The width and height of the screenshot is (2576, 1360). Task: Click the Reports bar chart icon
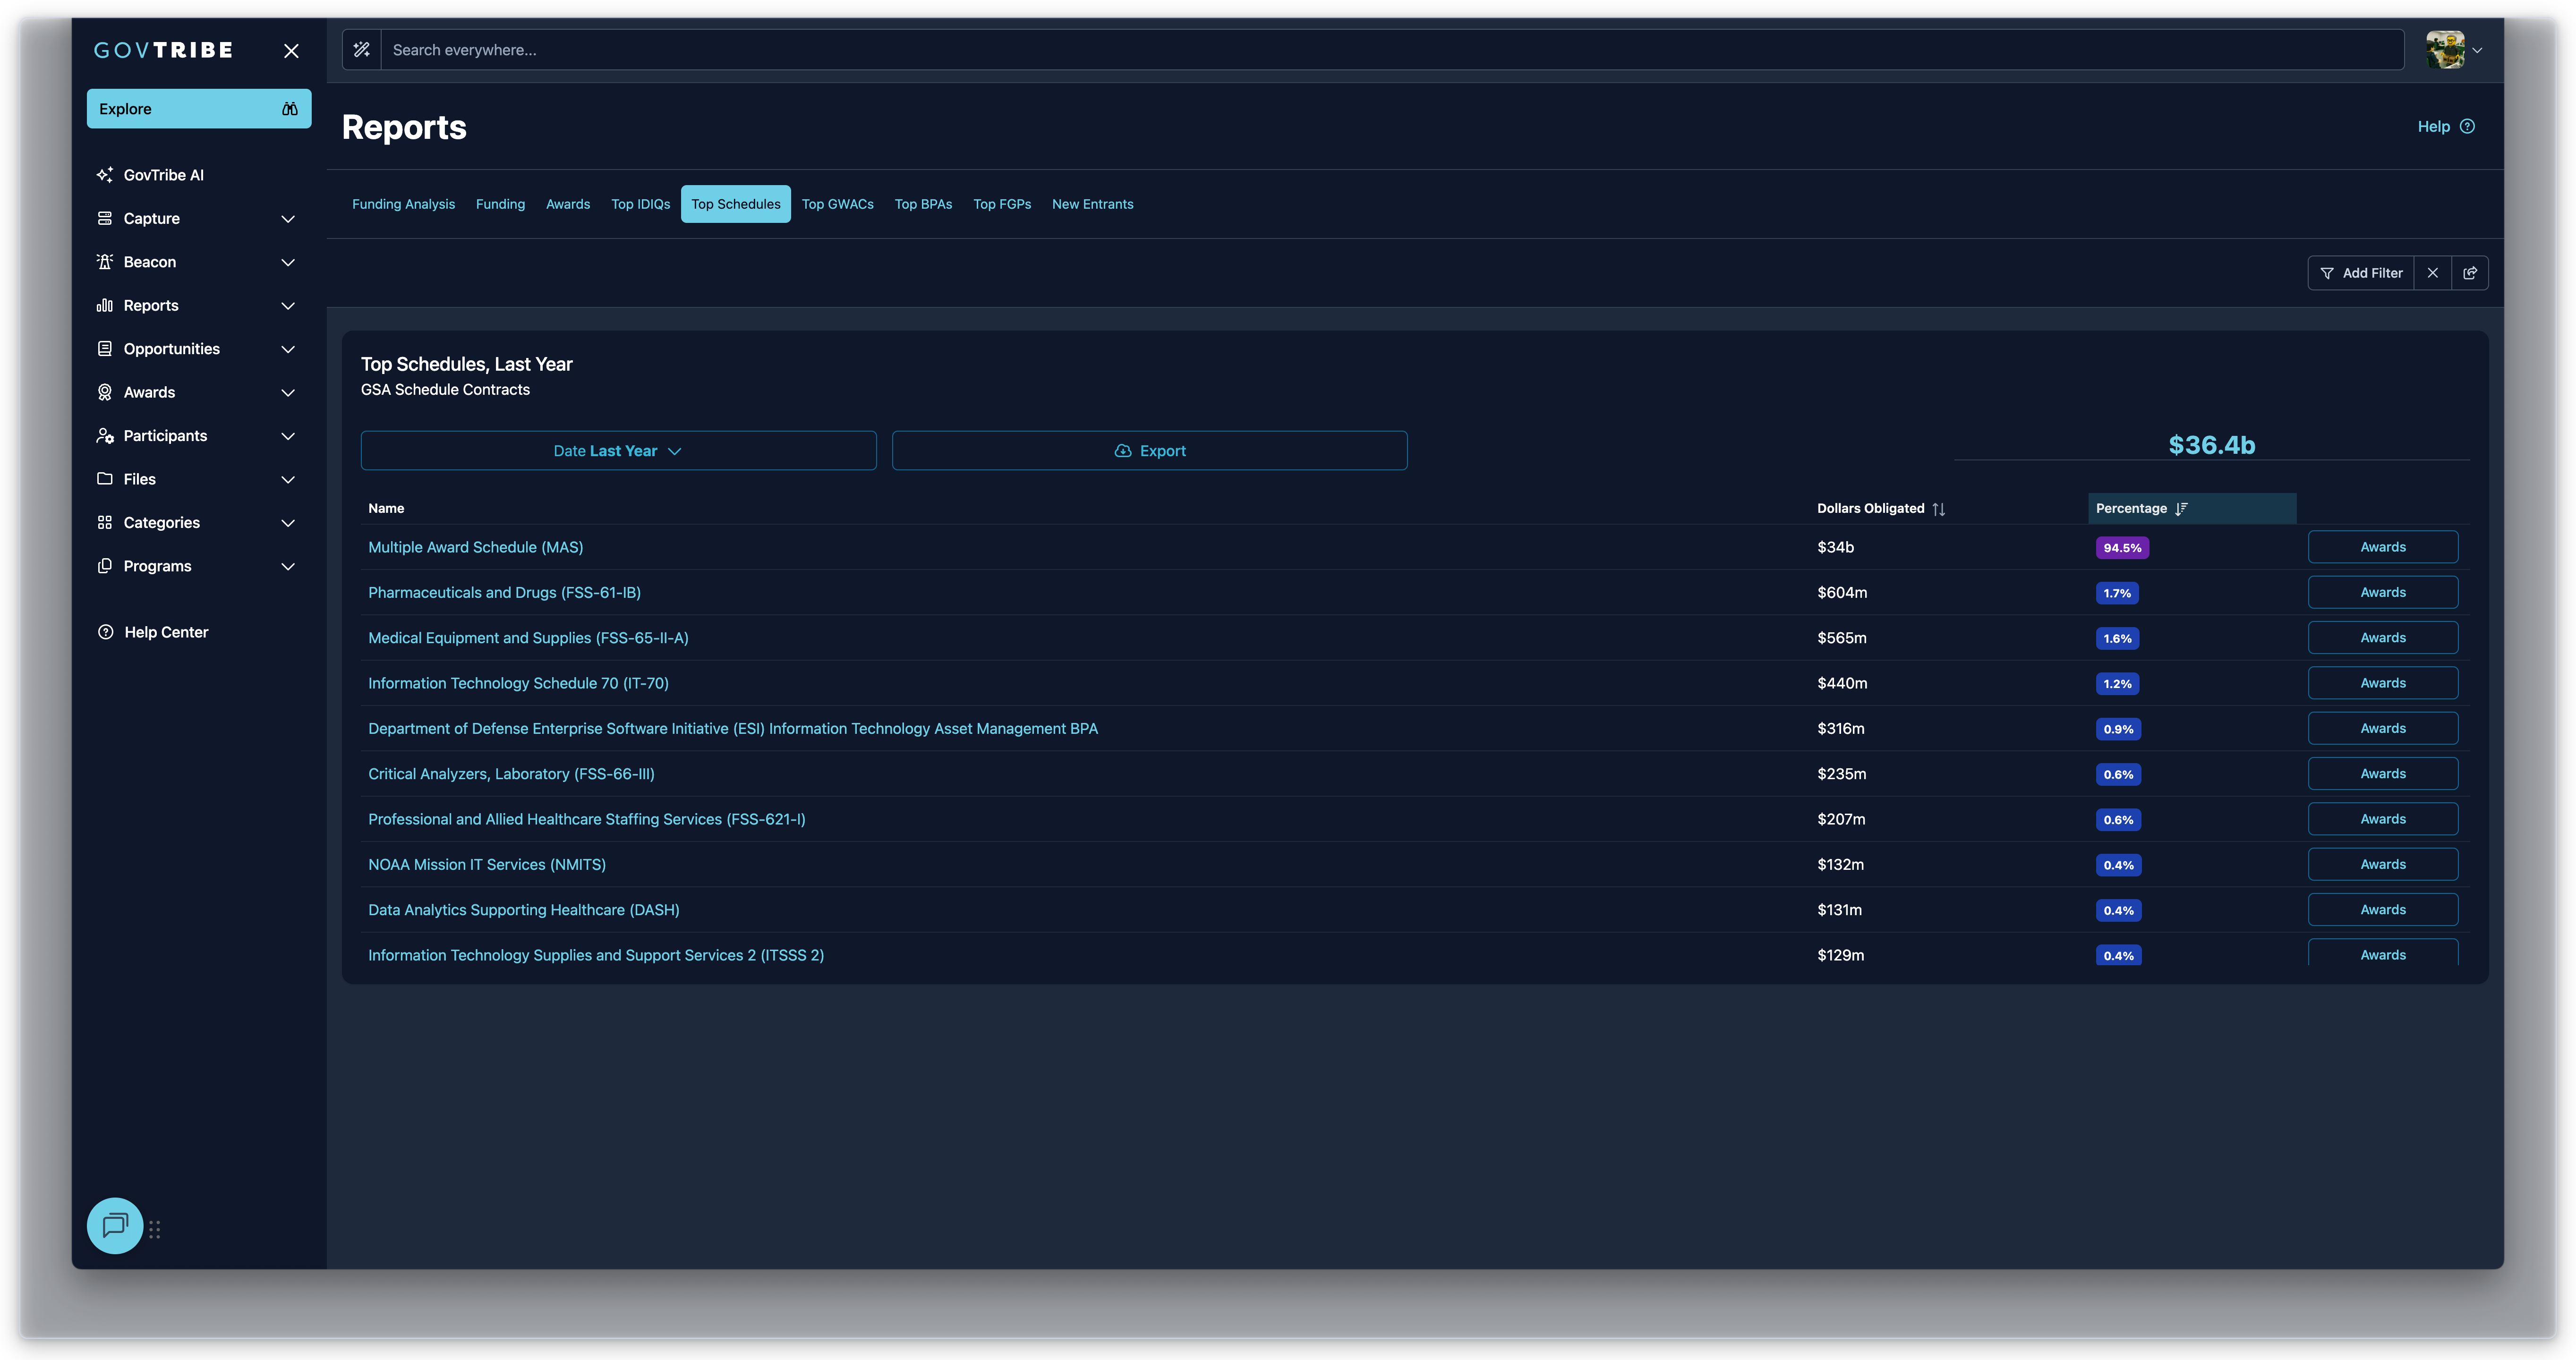105,305
